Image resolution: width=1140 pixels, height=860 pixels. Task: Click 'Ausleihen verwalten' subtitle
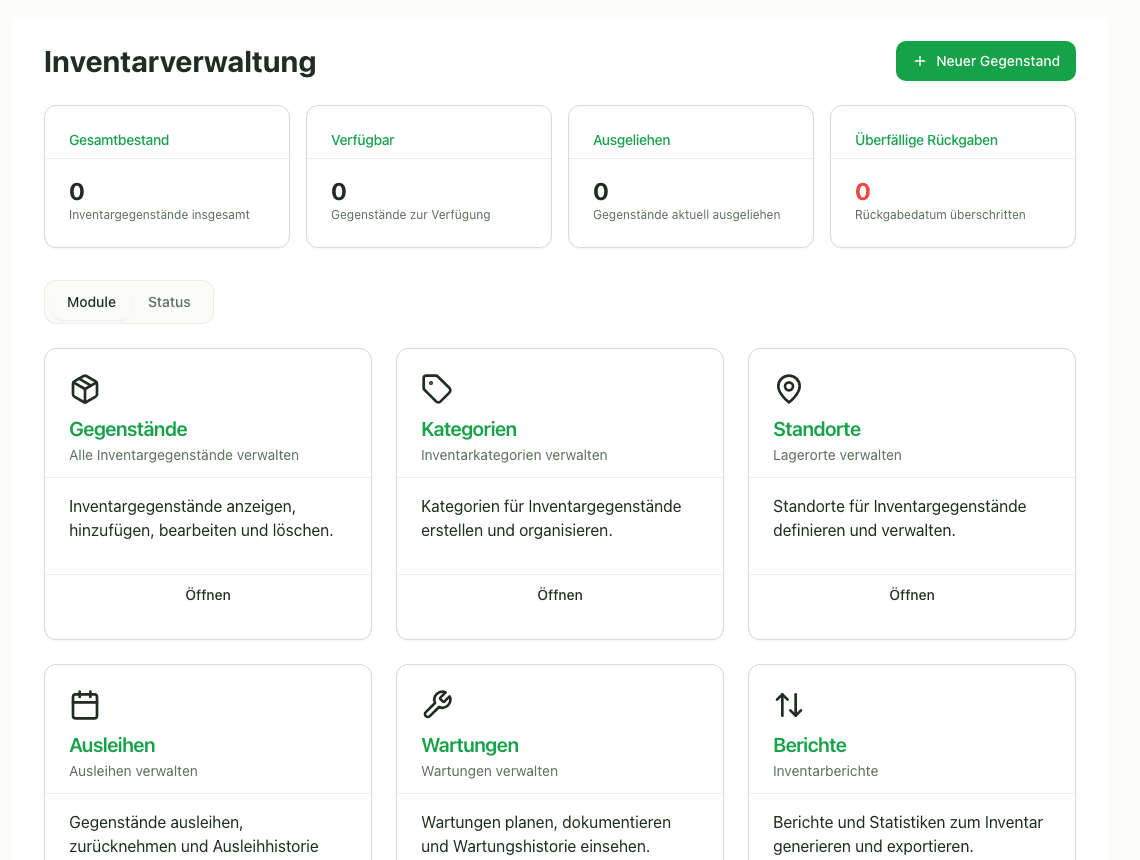tap(133, 771)
